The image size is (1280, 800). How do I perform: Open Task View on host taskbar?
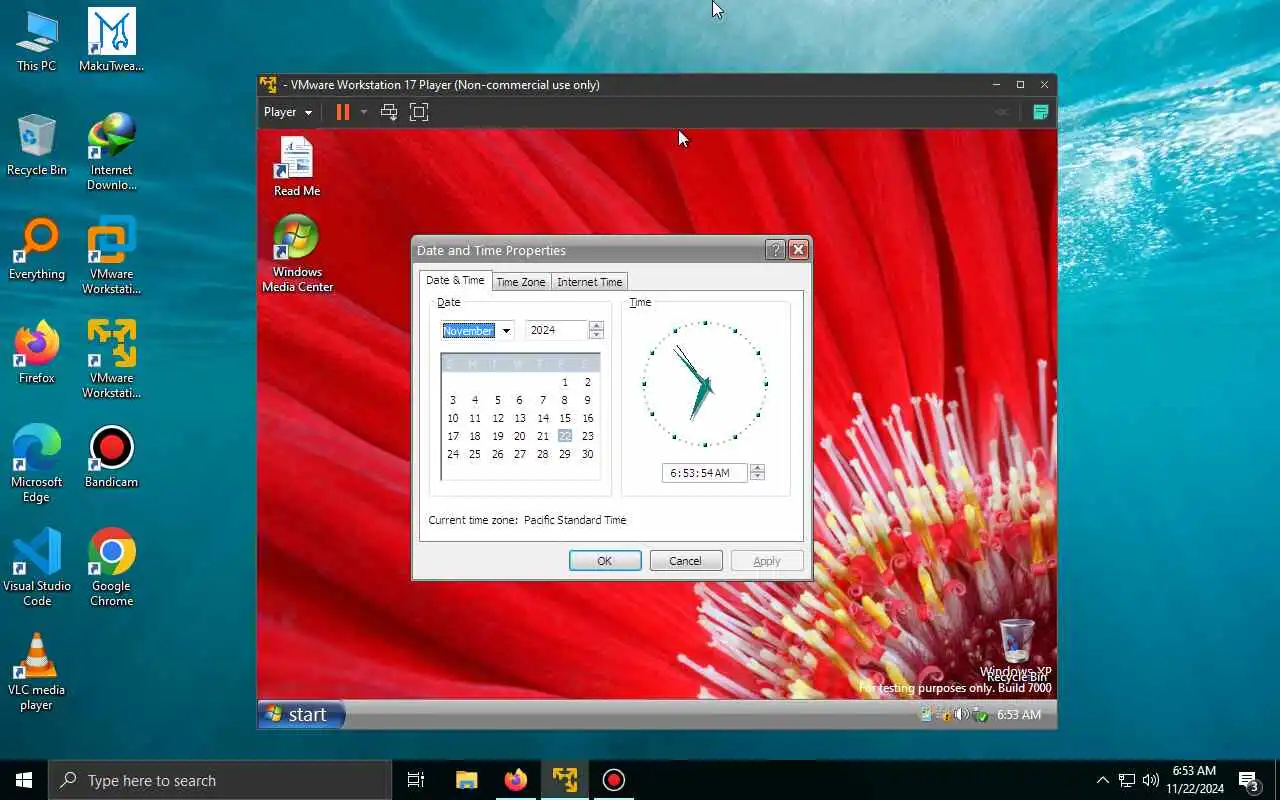click(x=416, y=780)
